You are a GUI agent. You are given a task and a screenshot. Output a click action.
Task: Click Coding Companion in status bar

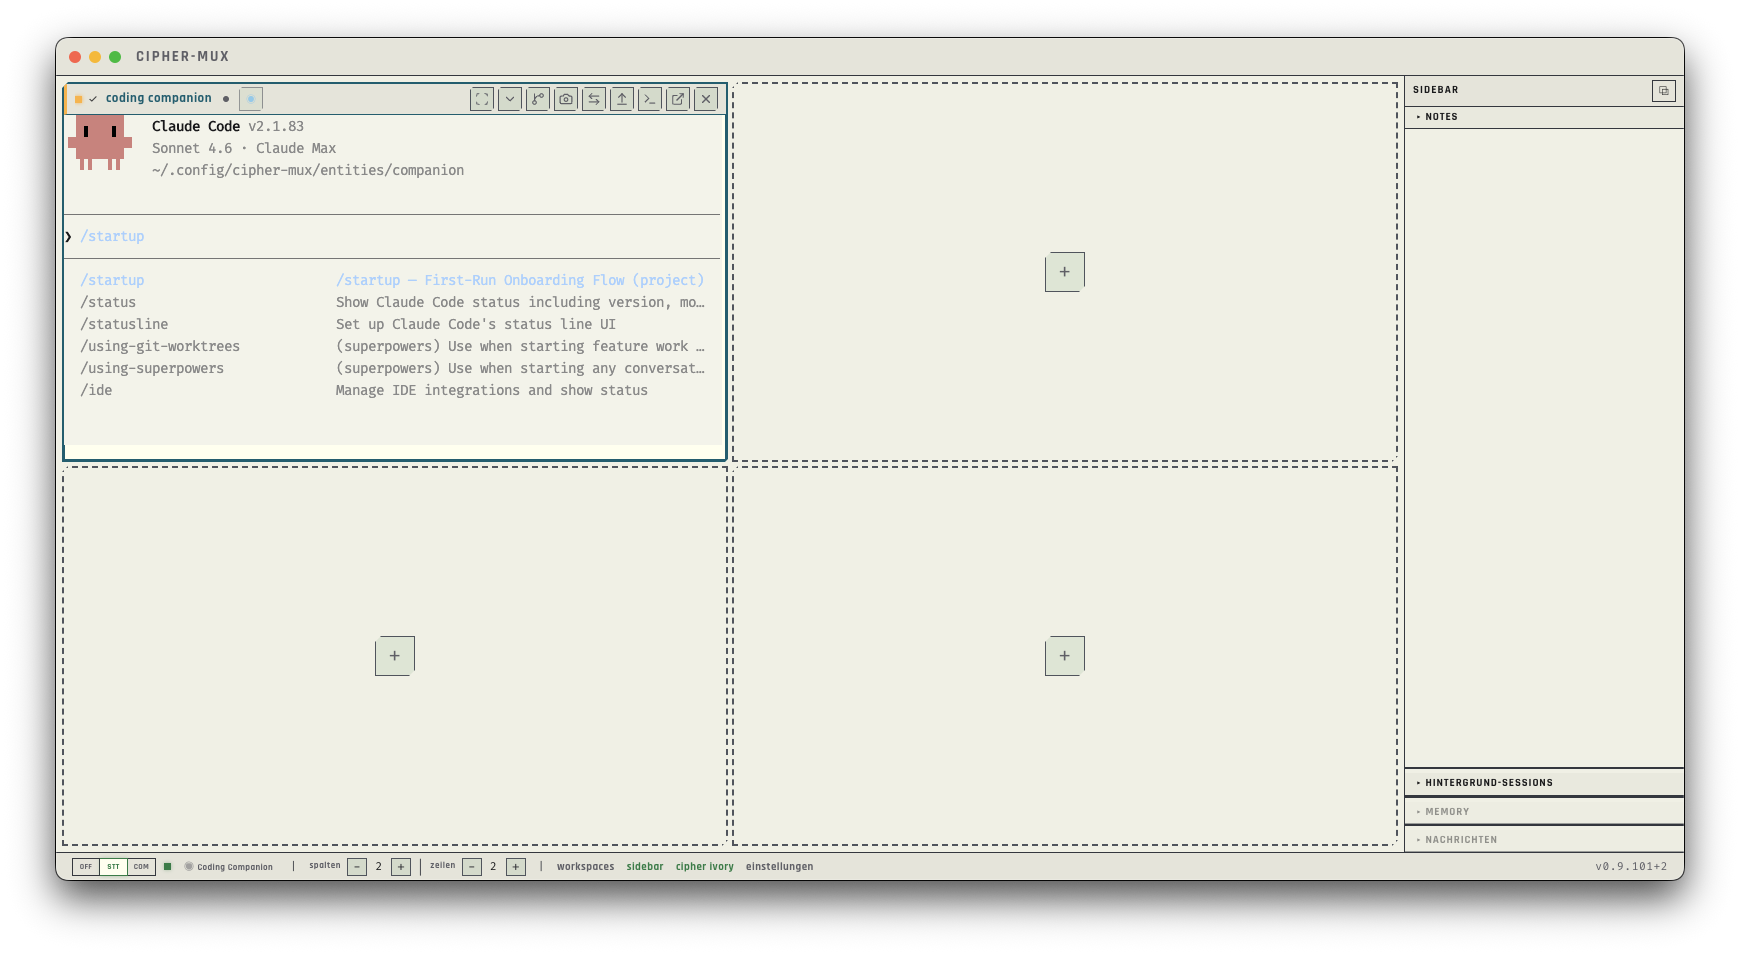(229, 867)
